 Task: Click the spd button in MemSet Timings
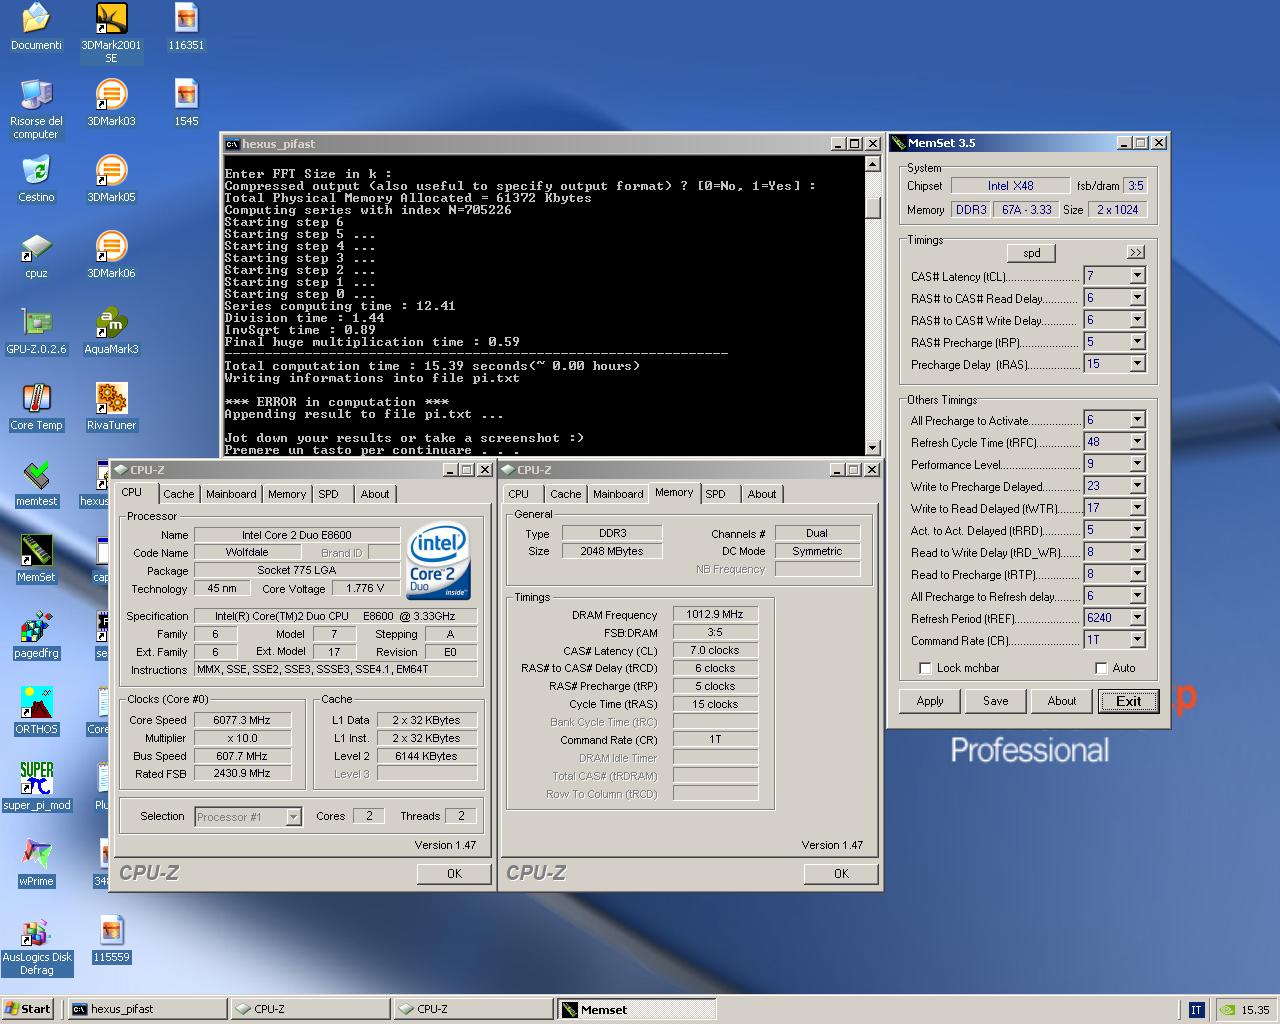point(1032,253)
